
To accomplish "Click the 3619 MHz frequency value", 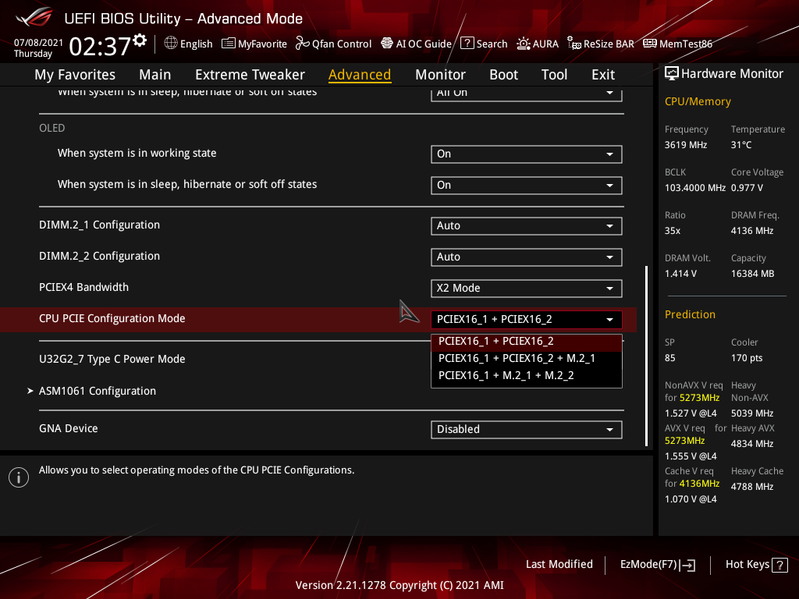I will tap(686, 145).
